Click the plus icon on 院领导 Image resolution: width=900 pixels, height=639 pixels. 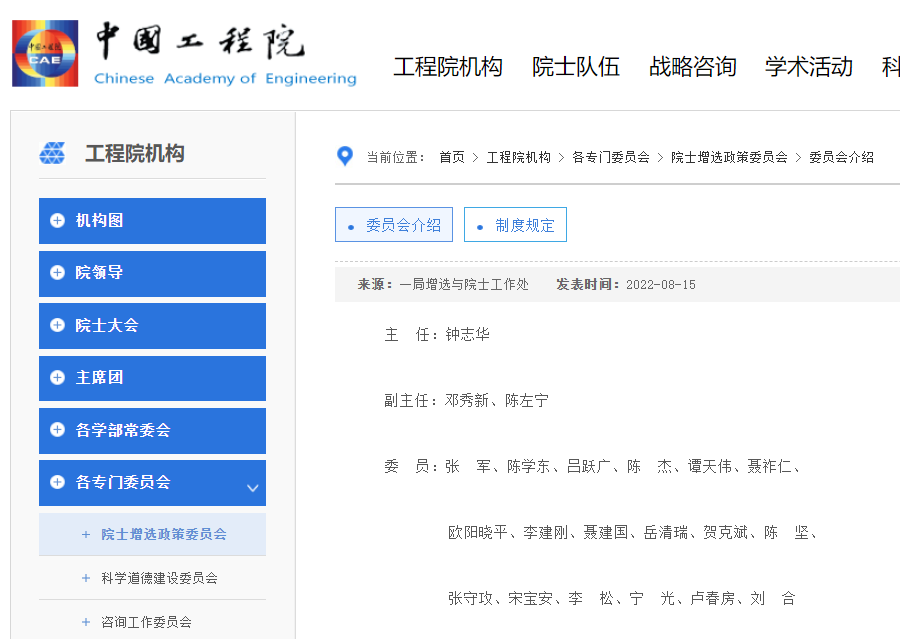tap(57, 273)
